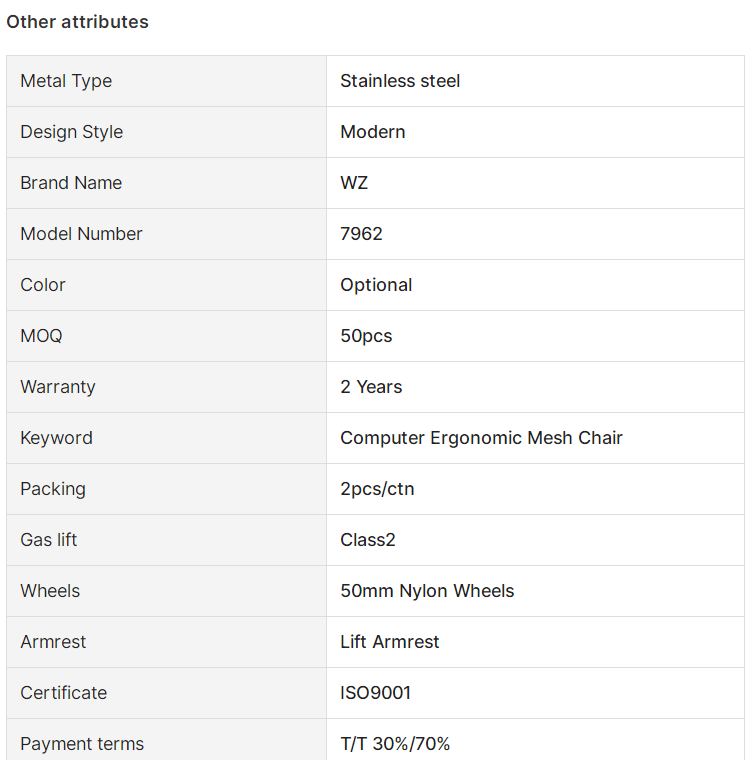This screenshot has width=752, height=760.
Task: Click the T/T 30%/70% payment terms
Action: 395,744
